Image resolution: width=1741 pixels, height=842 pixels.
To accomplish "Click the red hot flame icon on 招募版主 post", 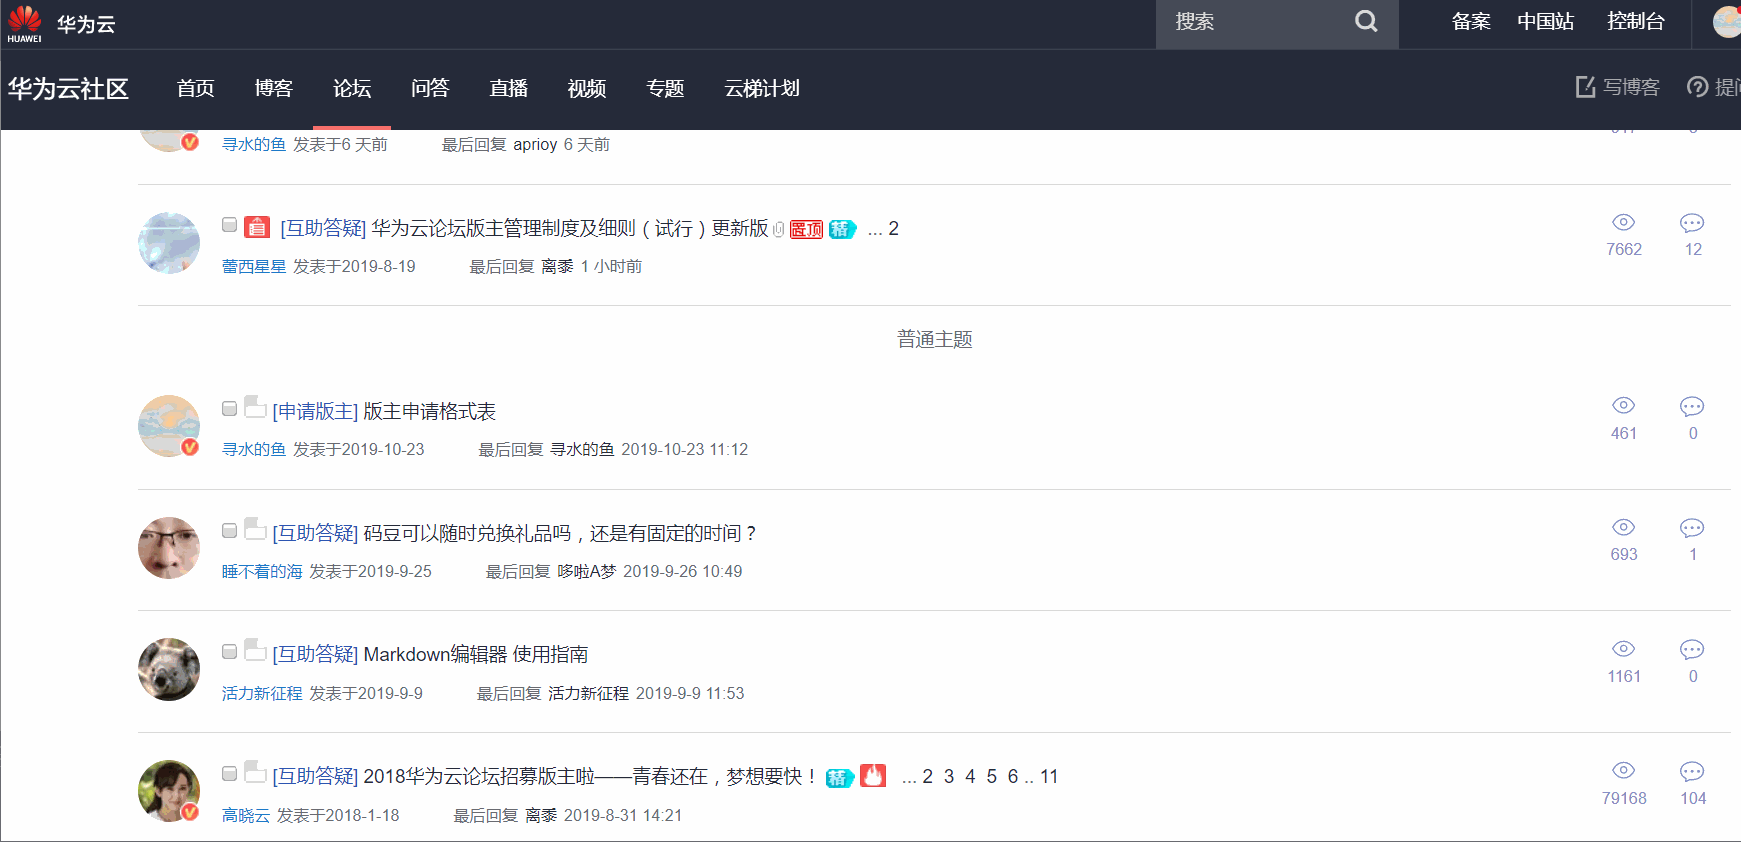I will click(x=873, y=775).
